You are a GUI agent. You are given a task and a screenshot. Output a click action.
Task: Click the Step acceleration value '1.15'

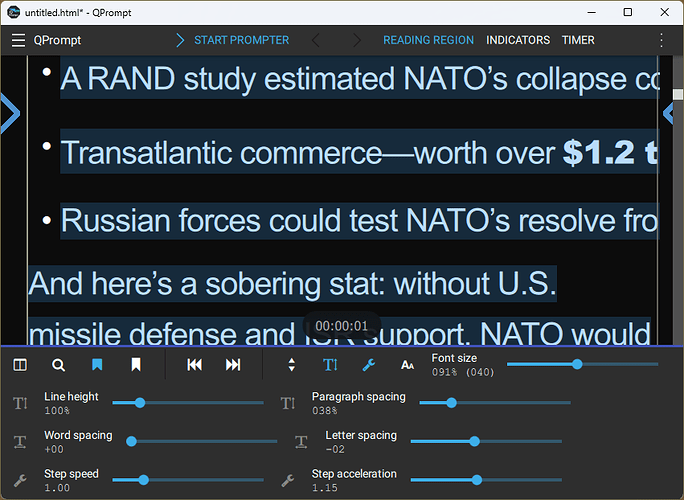[325, 488]
